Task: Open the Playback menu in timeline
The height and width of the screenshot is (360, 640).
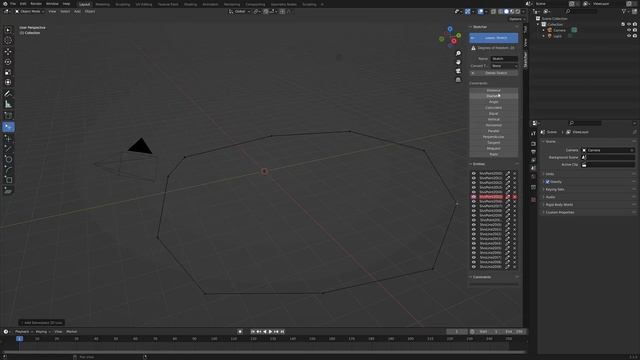Action: [22, 332]
